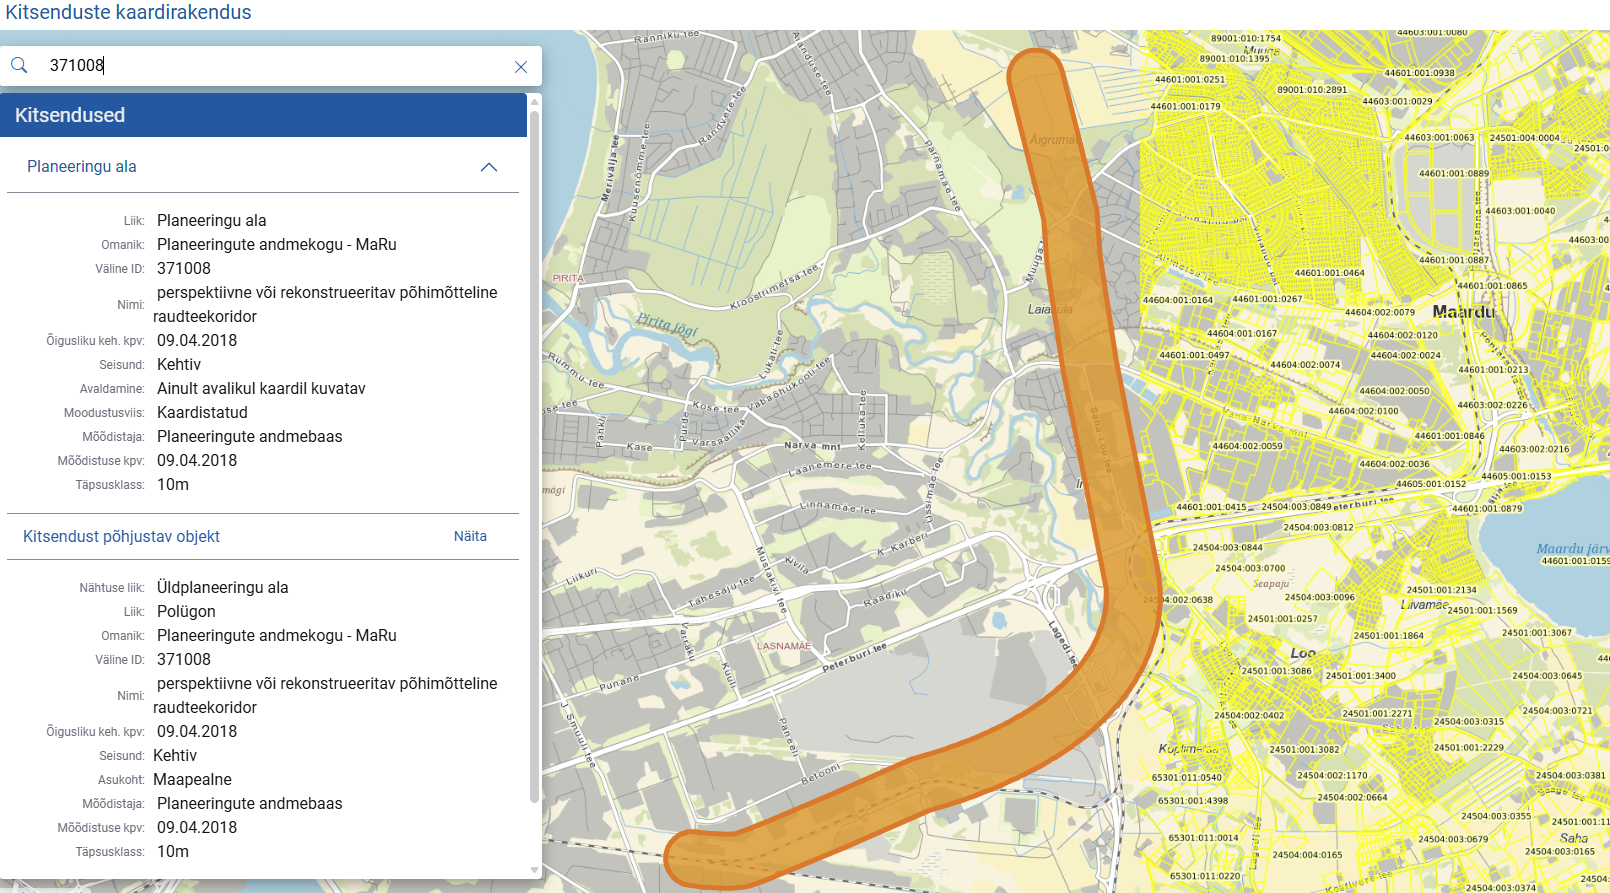Select cadastral parcel 24504:003:0812 on map
The height and width of the screenshot is (893, 1610).
[1318, 528]
